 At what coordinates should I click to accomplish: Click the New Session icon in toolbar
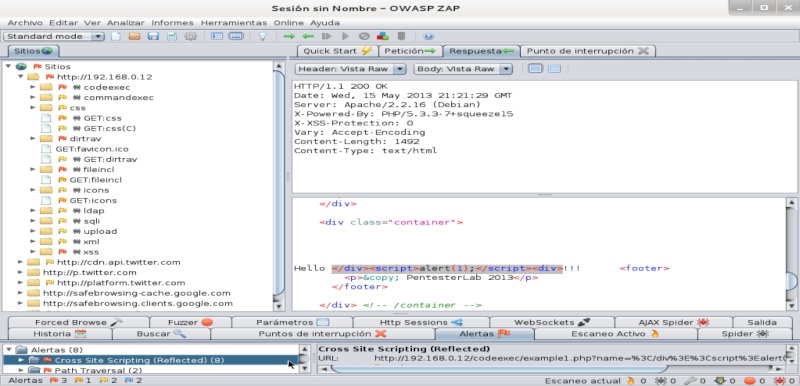point(116,36)
